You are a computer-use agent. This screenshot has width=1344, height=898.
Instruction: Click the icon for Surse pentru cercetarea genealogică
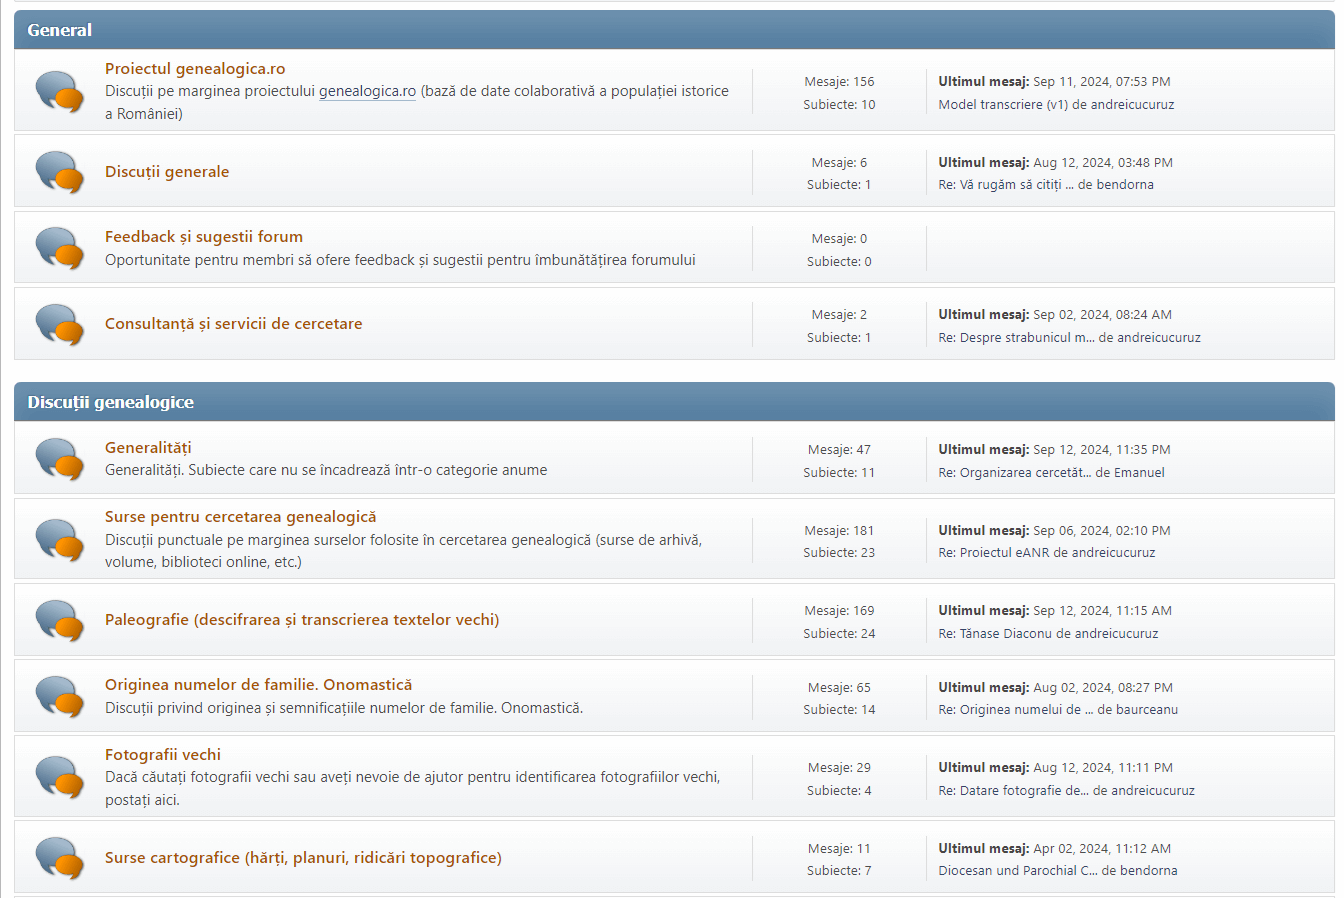point(59,540)
